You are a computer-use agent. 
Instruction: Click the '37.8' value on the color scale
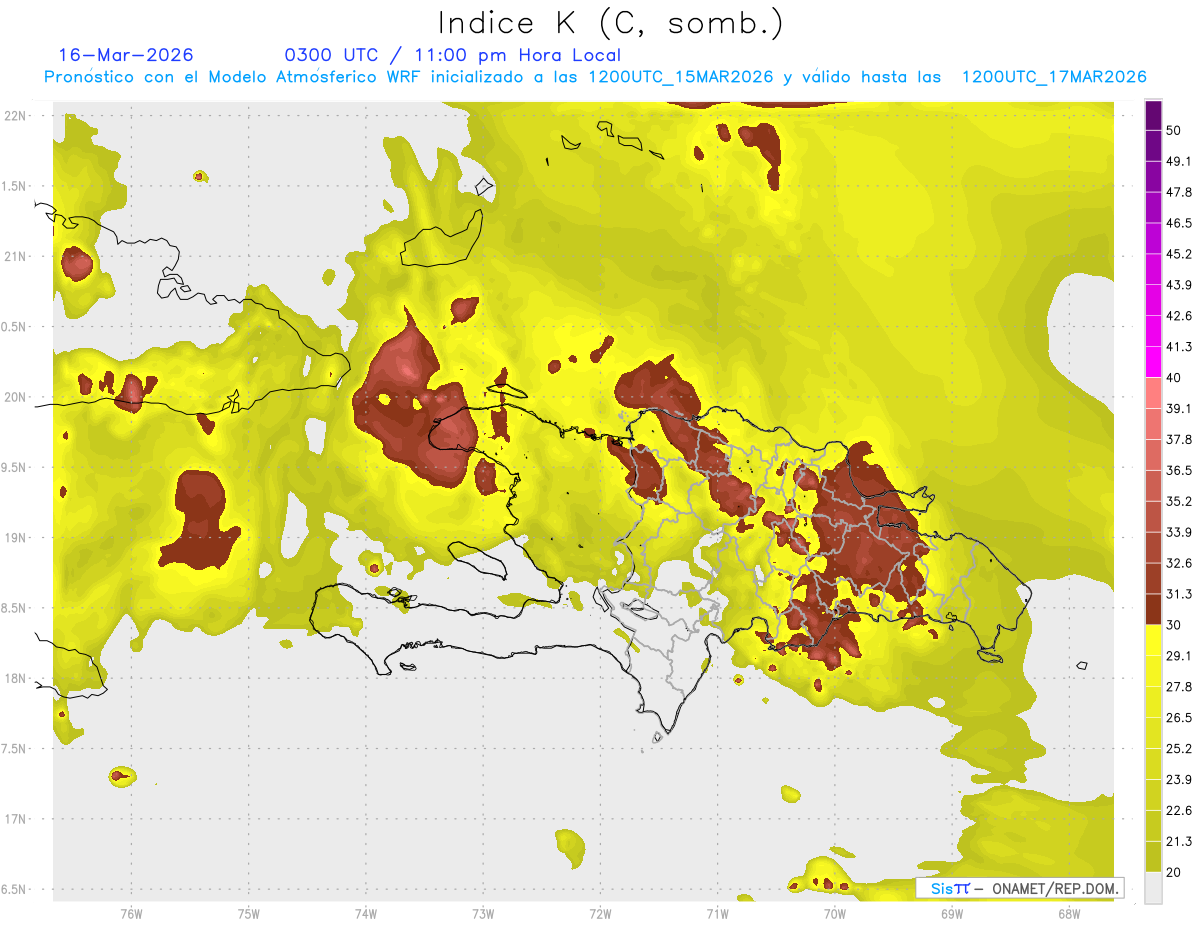pos(1179,440)
